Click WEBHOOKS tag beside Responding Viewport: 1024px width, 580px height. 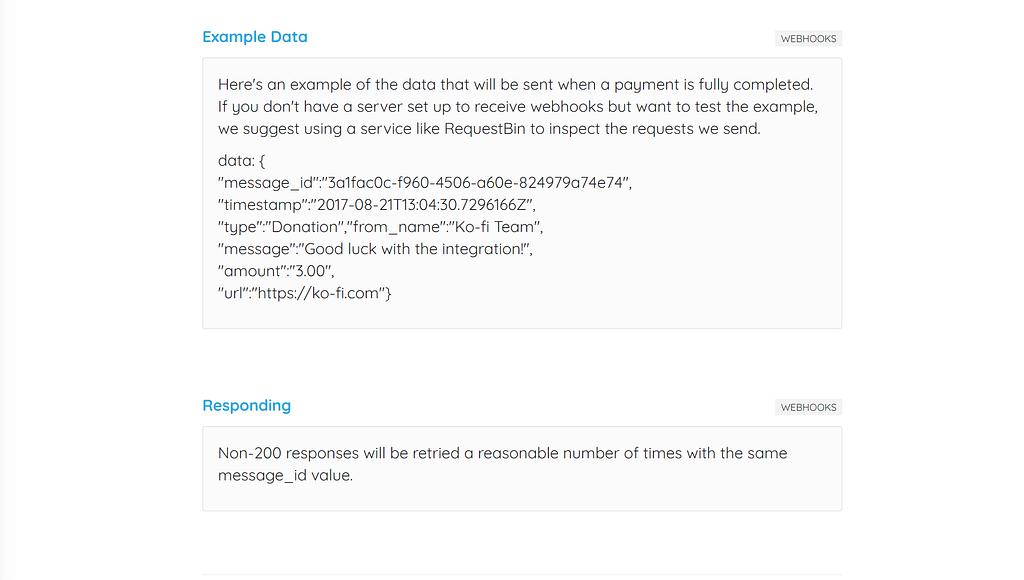click(808, 407)
